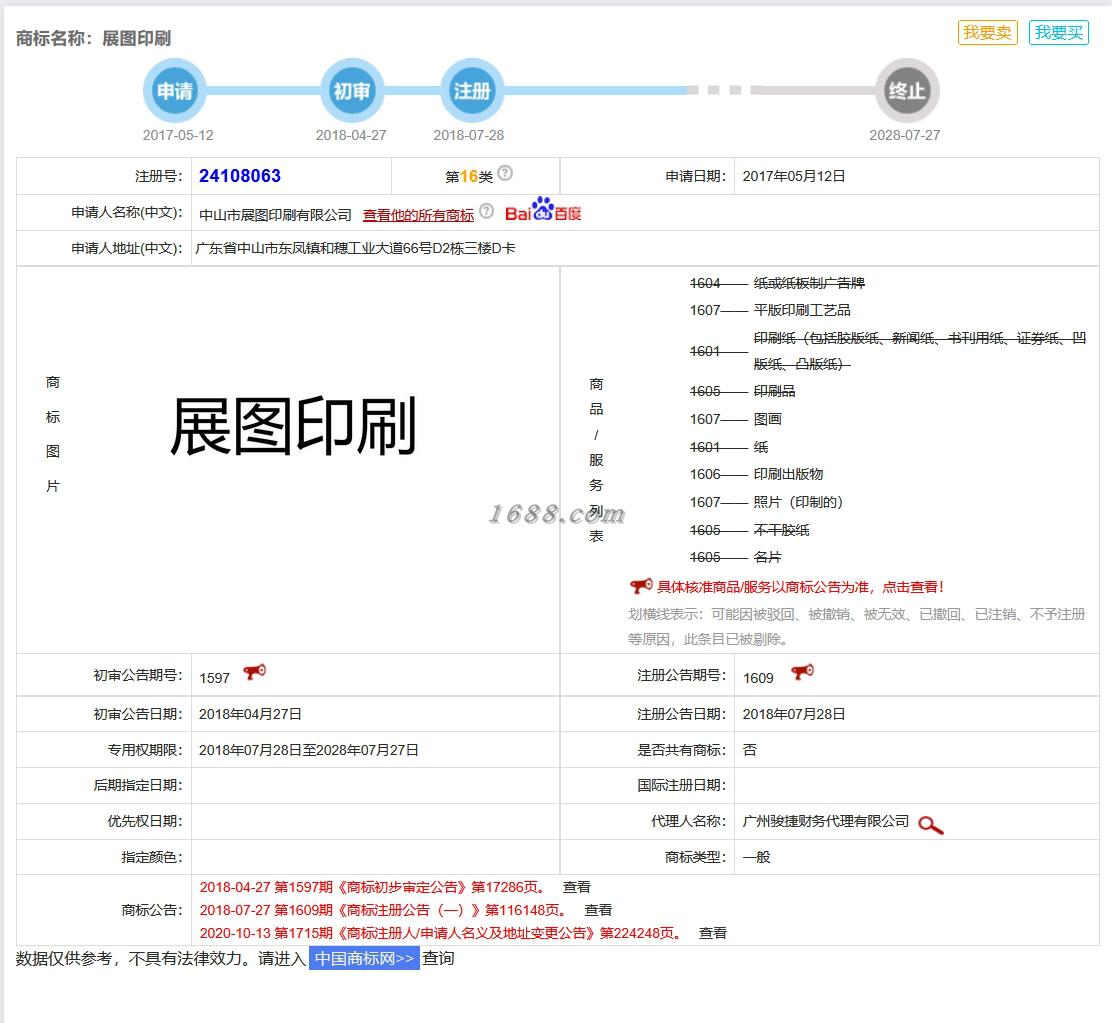Click the help icon beside 第16类
Viewport: 1112px width, 1023px height.
(505, 173)
